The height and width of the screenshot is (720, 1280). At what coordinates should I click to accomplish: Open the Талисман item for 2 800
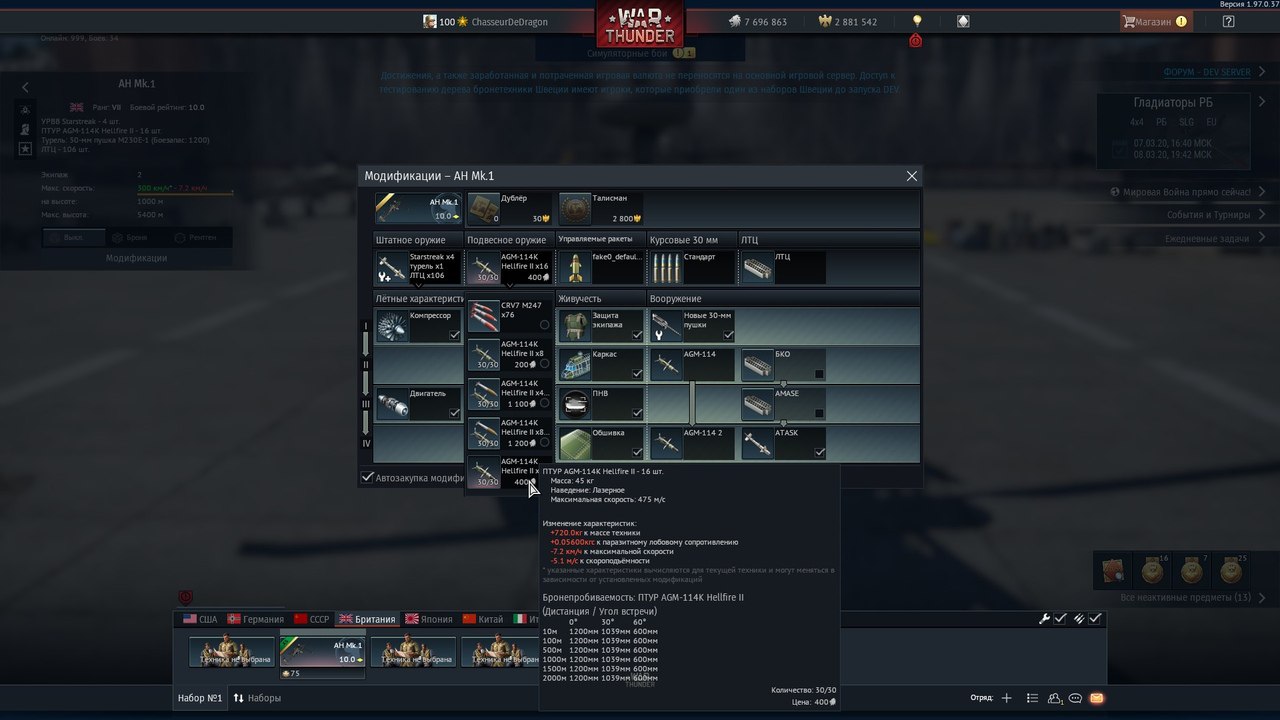tap(601, 209)
